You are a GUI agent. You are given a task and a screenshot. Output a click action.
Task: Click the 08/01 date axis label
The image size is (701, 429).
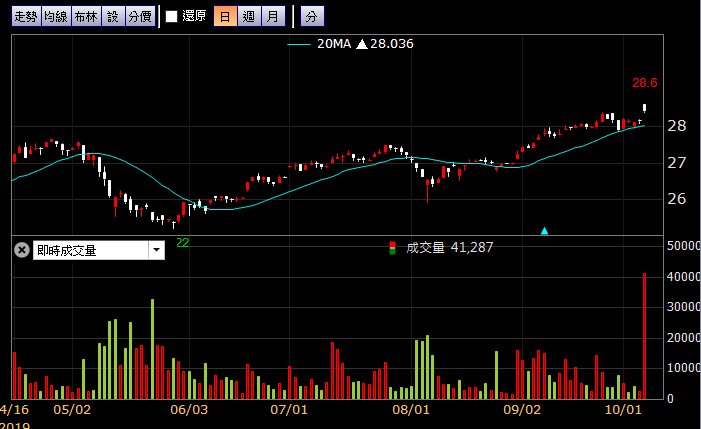point(411,410)
